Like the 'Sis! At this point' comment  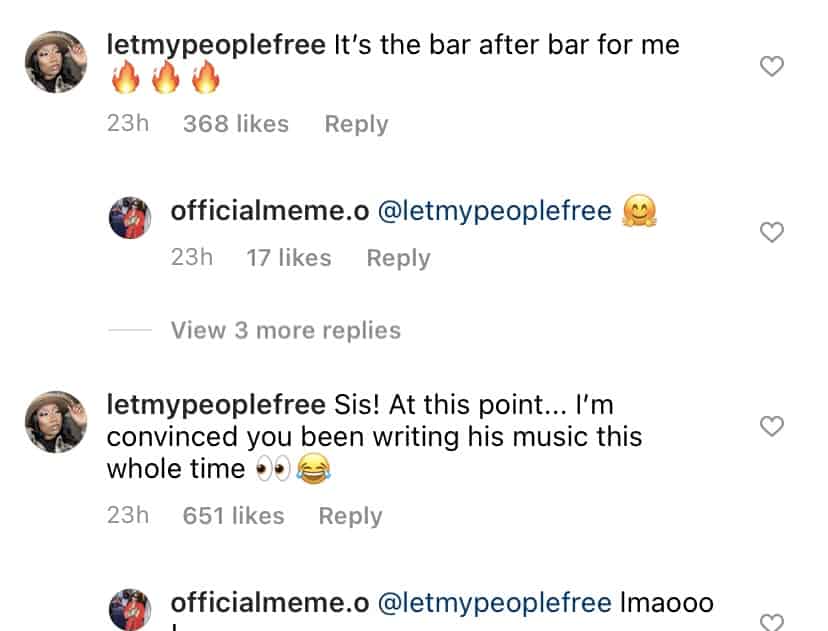click(x=771, y=425)
